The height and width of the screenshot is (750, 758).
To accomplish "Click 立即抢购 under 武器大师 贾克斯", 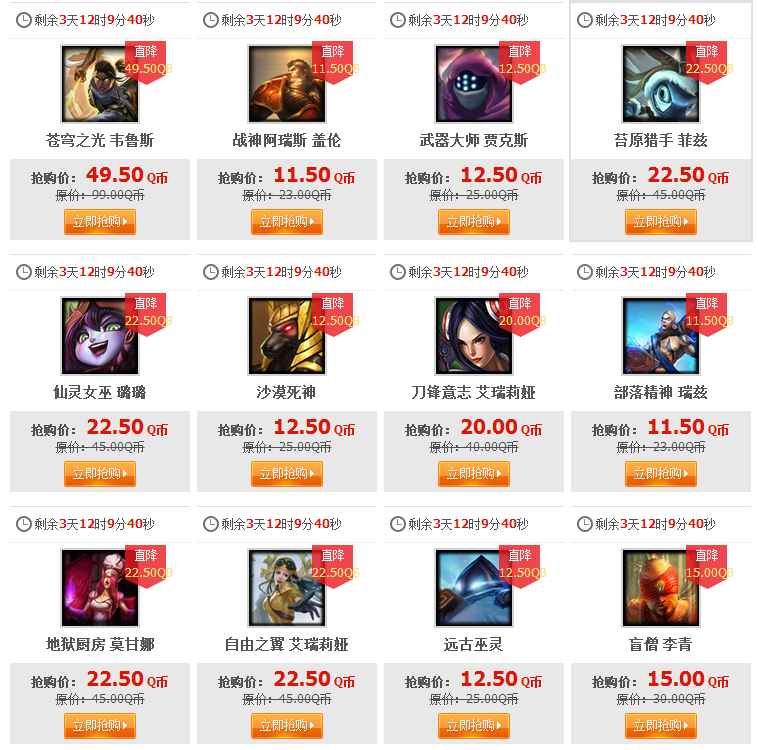I will pos(474,222).
